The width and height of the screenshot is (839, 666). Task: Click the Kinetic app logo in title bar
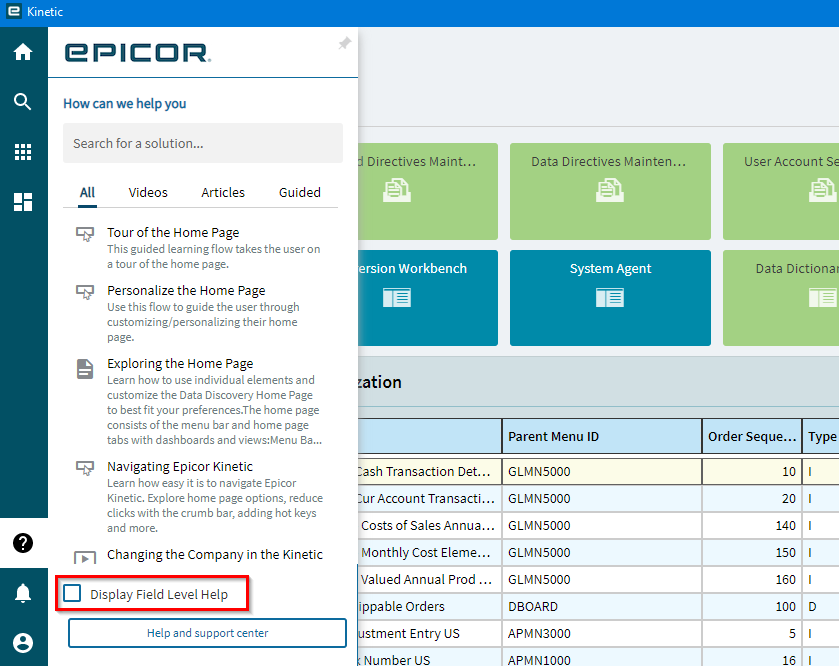pos(13,11)
